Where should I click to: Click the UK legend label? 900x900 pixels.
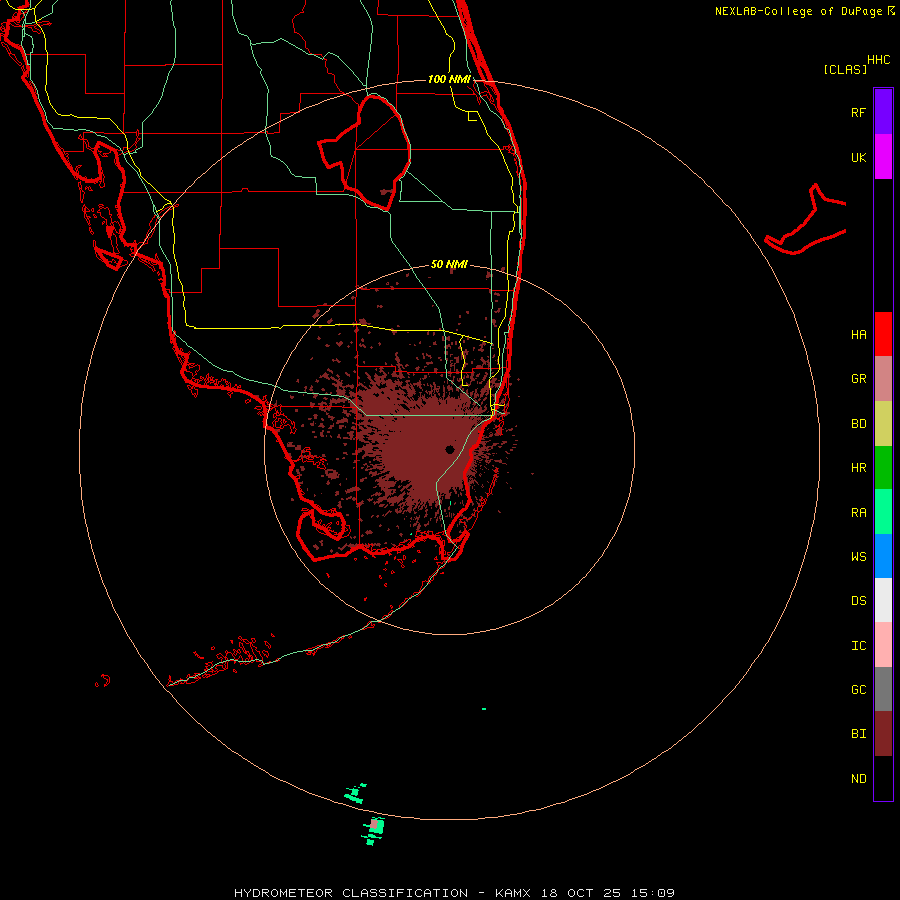pyautogui.click(x=858, y=157)
